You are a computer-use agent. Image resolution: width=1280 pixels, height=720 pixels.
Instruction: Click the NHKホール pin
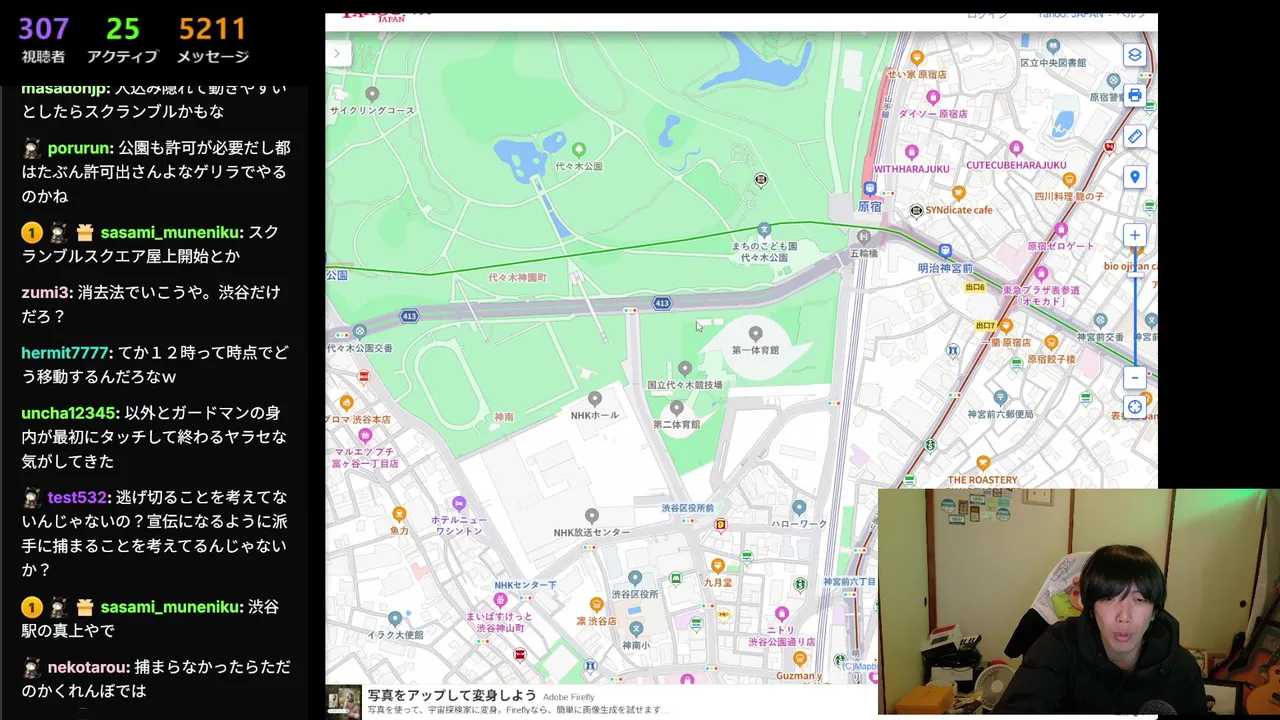[x=594, y=399]
